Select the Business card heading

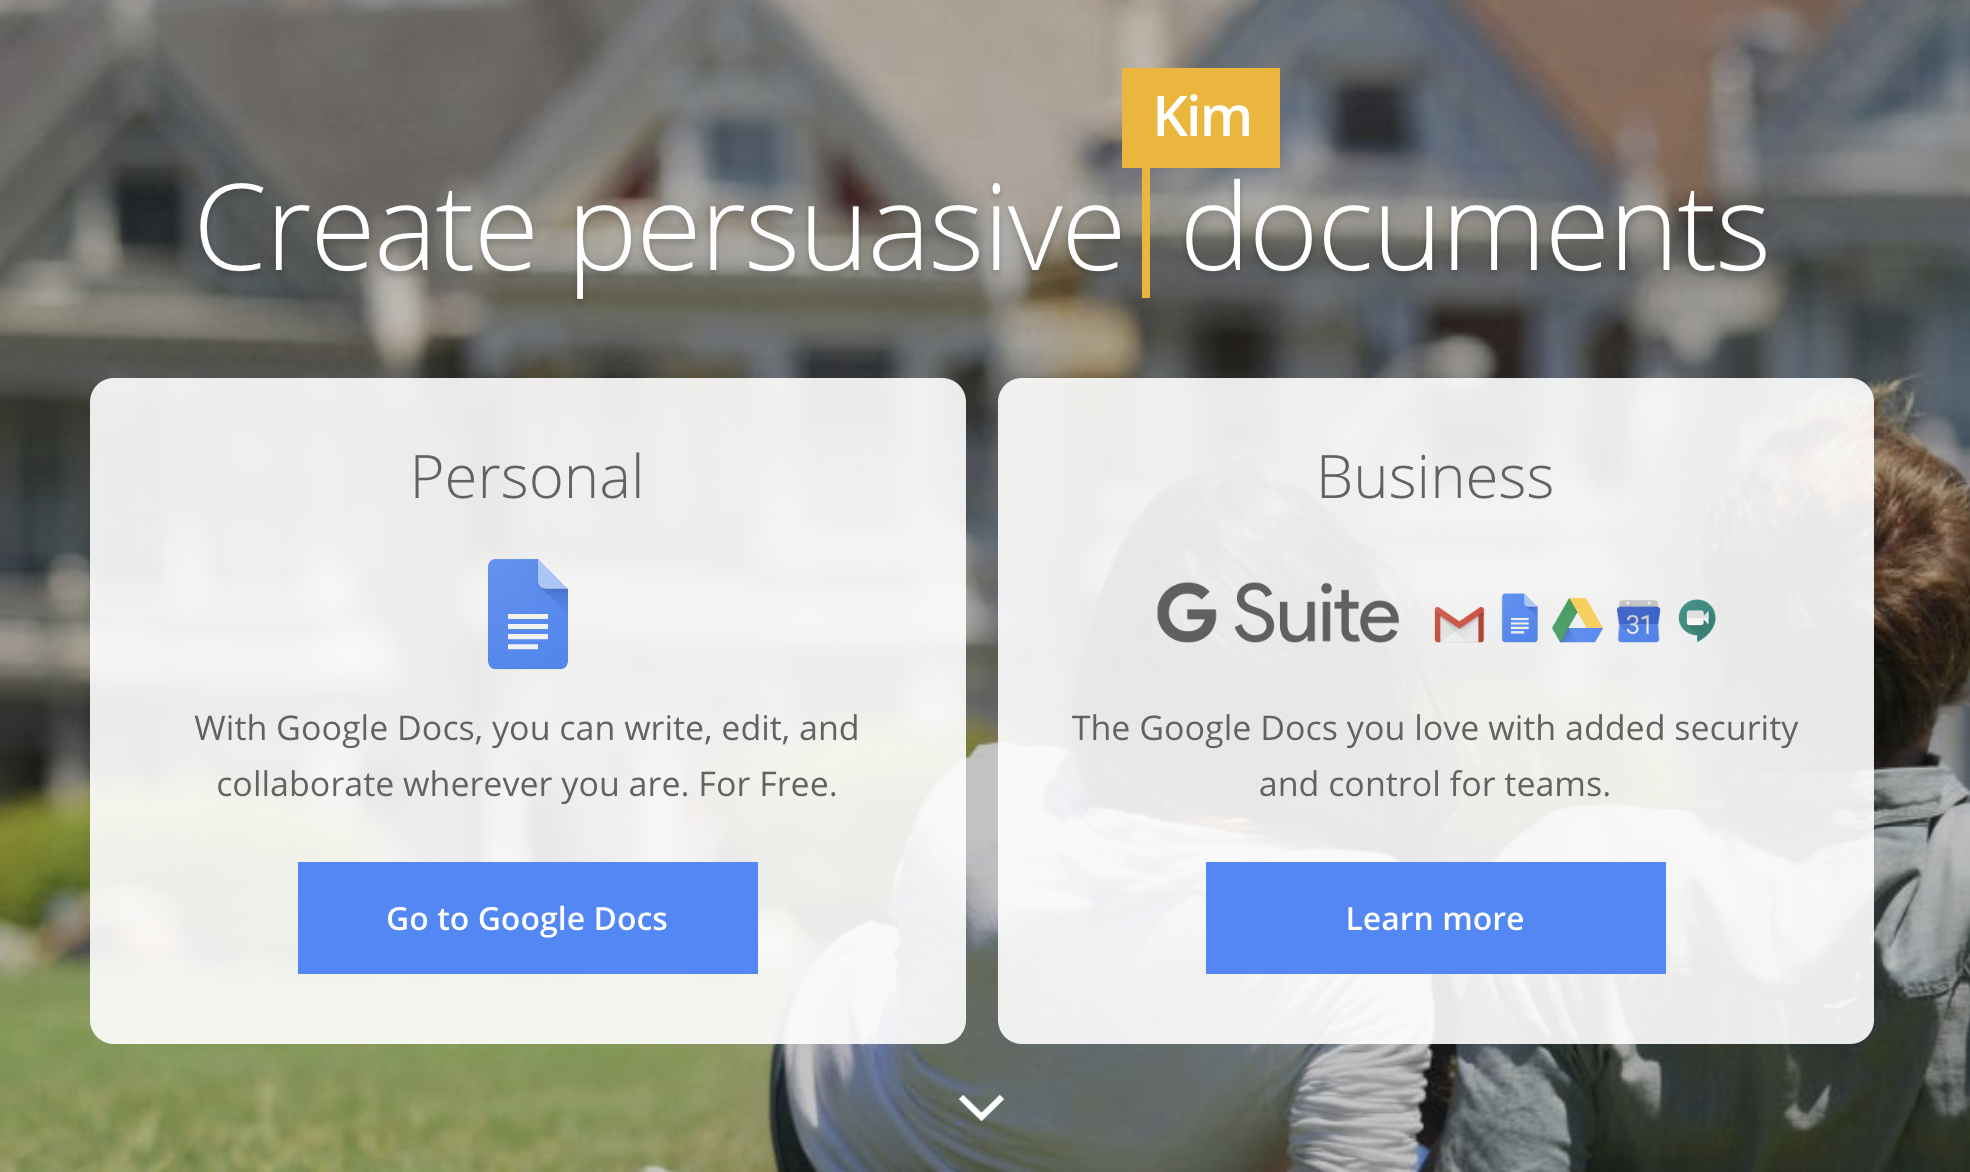pyautogui.click(x=1435, y=477)
